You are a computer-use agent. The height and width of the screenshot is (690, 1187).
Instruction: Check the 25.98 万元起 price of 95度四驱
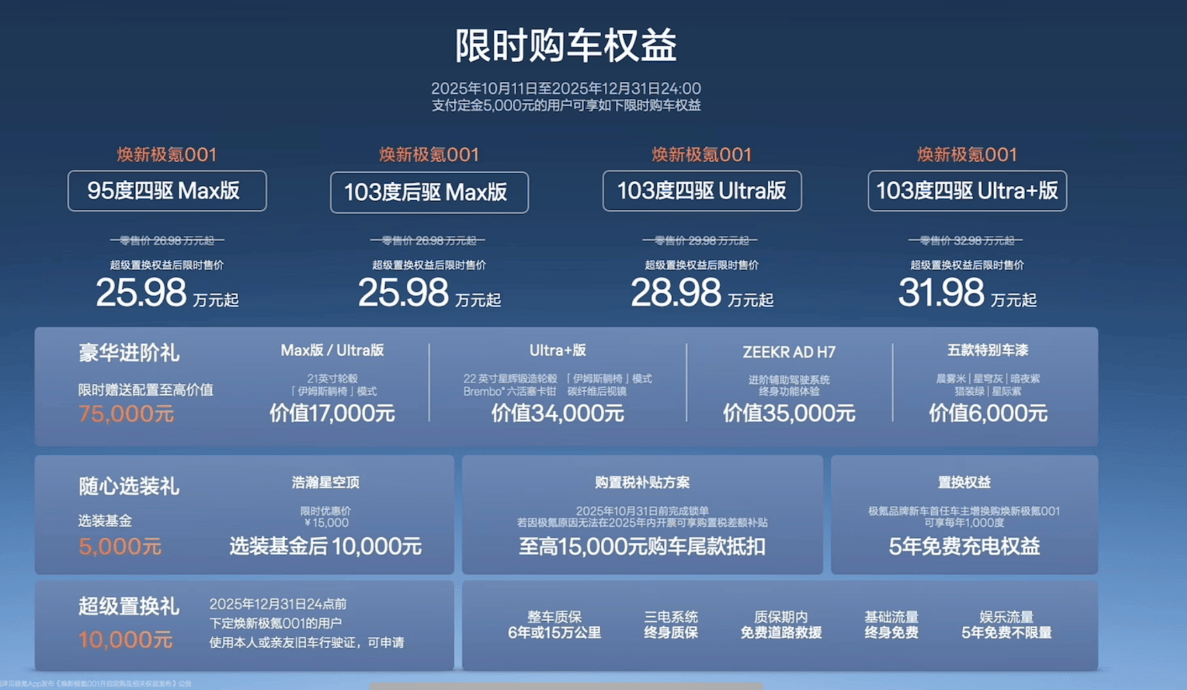(x=166, y=293)
